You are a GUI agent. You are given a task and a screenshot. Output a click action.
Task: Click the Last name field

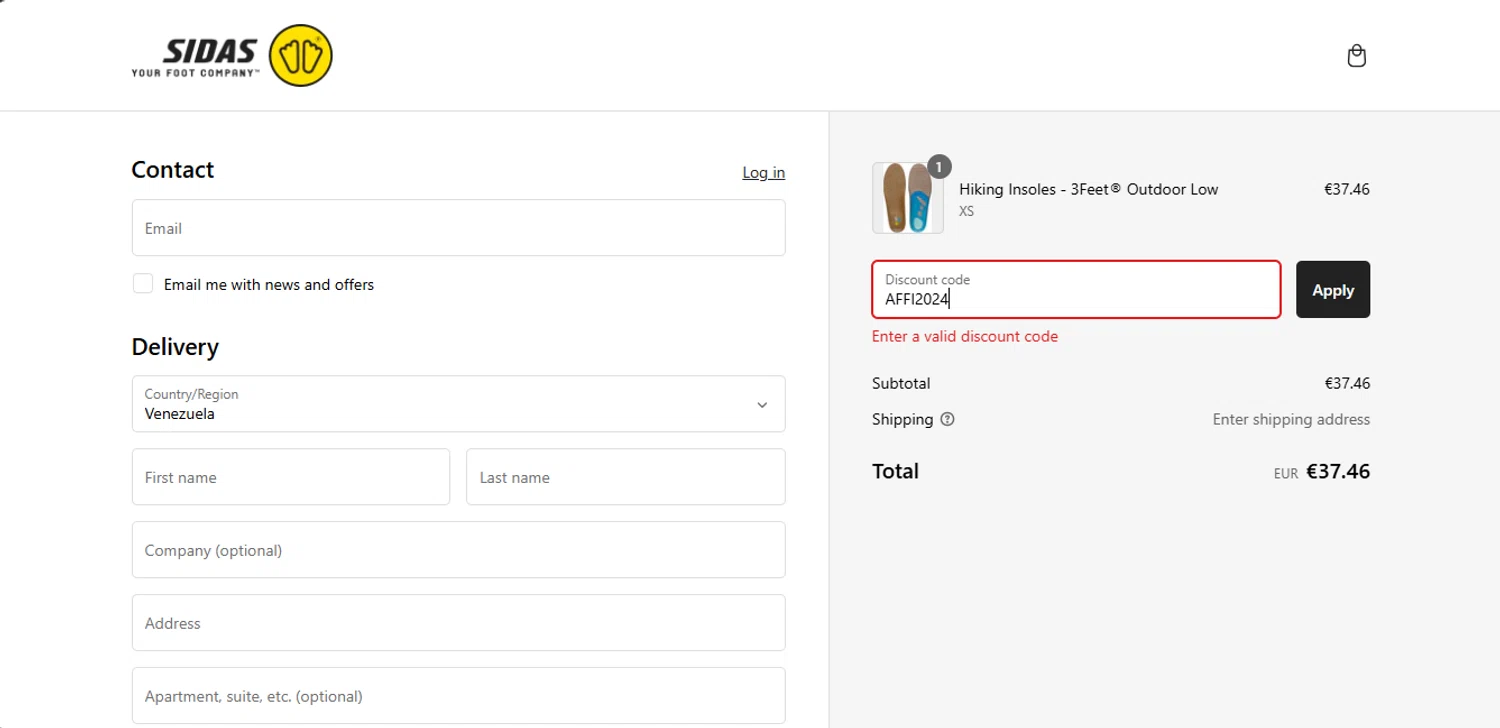[x=625, y=477]
